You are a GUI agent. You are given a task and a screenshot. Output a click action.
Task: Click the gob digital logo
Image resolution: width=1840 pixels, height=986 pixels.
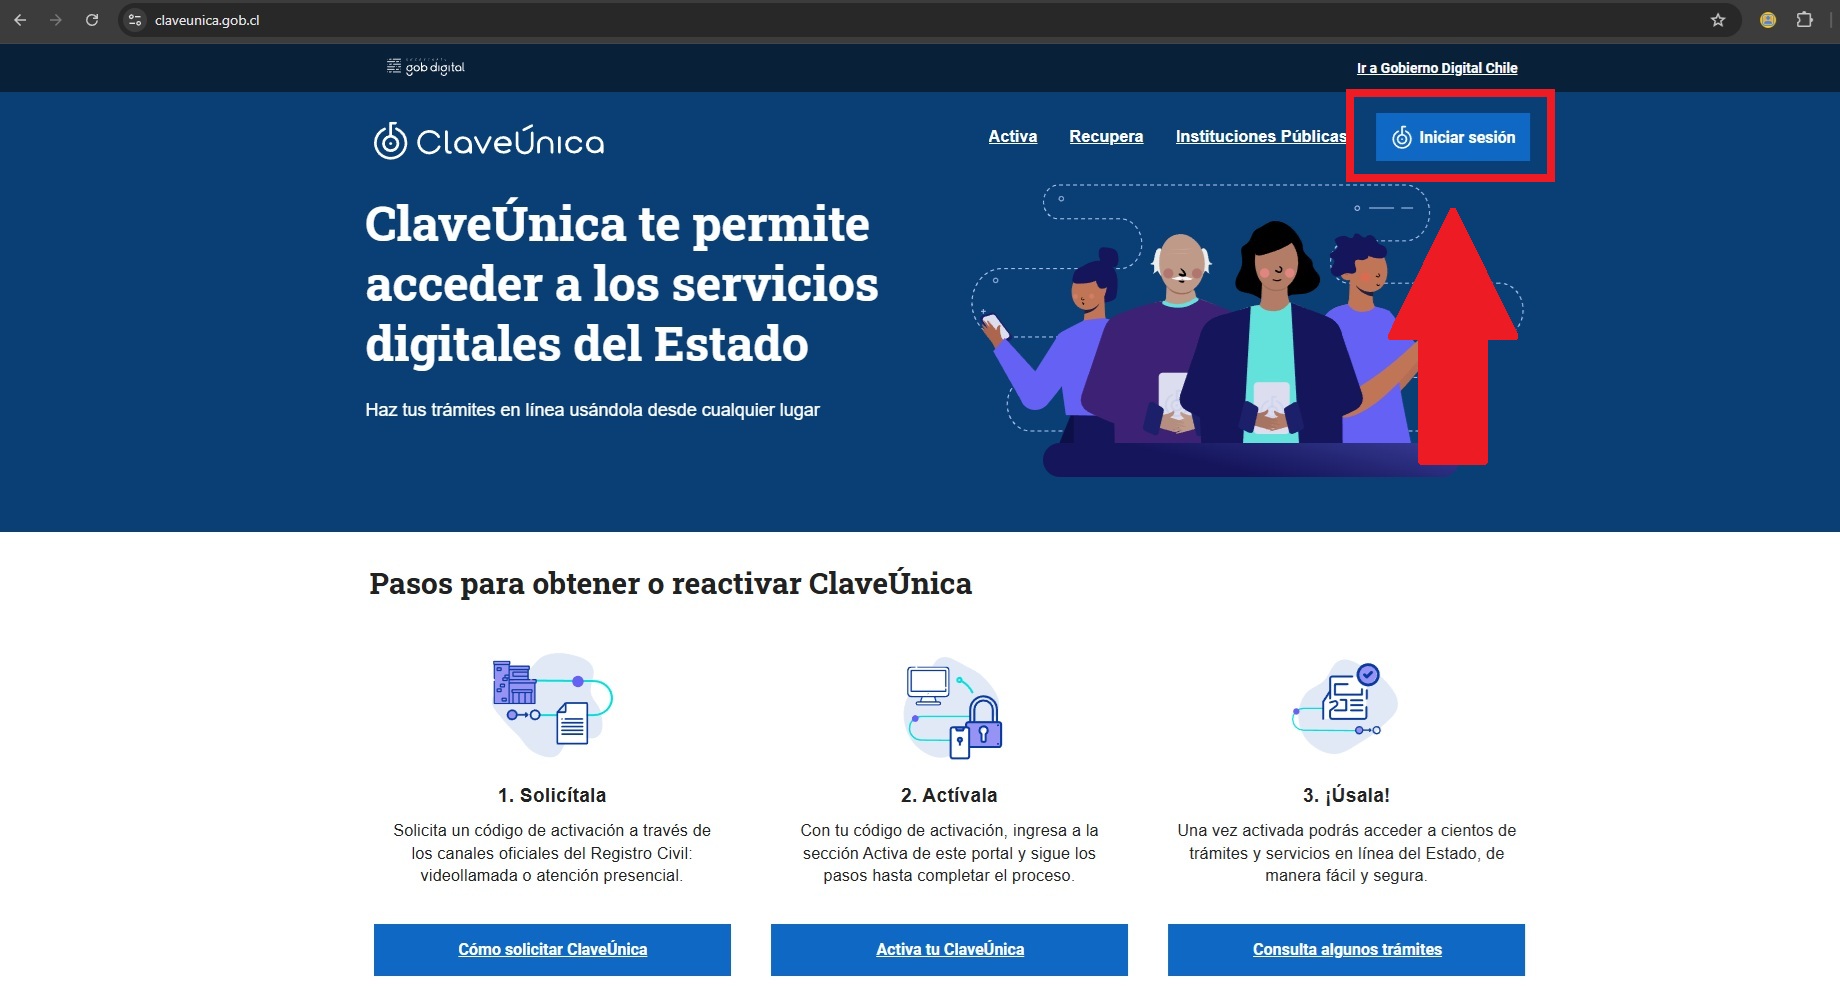coord(426,67)
